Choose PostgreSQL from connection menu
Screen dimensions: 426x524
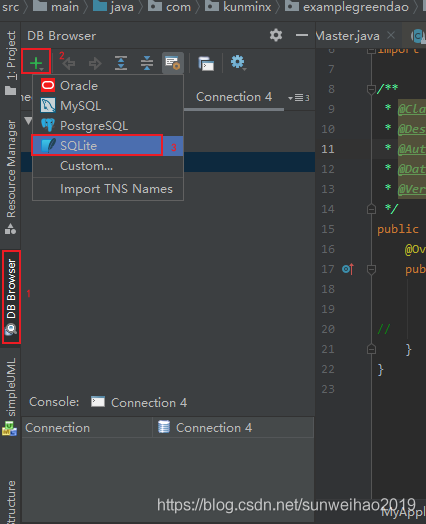[x=108, y=126]
